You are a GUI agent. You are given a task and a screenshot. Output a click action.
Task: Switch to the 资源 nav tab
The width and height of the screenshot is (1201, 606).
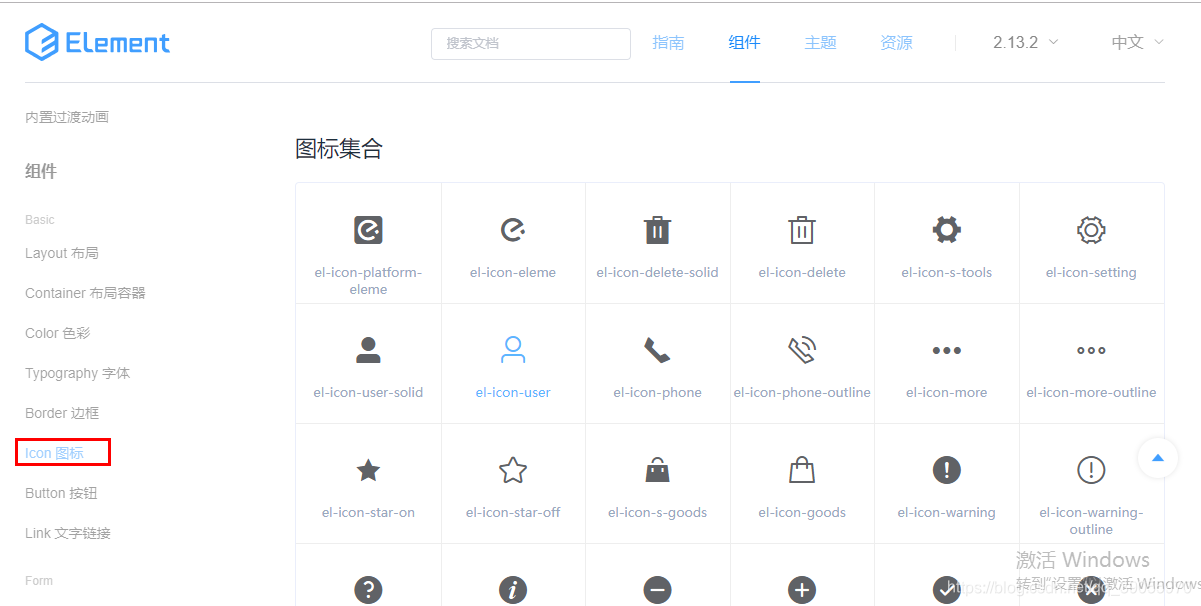tap(896, 42)
